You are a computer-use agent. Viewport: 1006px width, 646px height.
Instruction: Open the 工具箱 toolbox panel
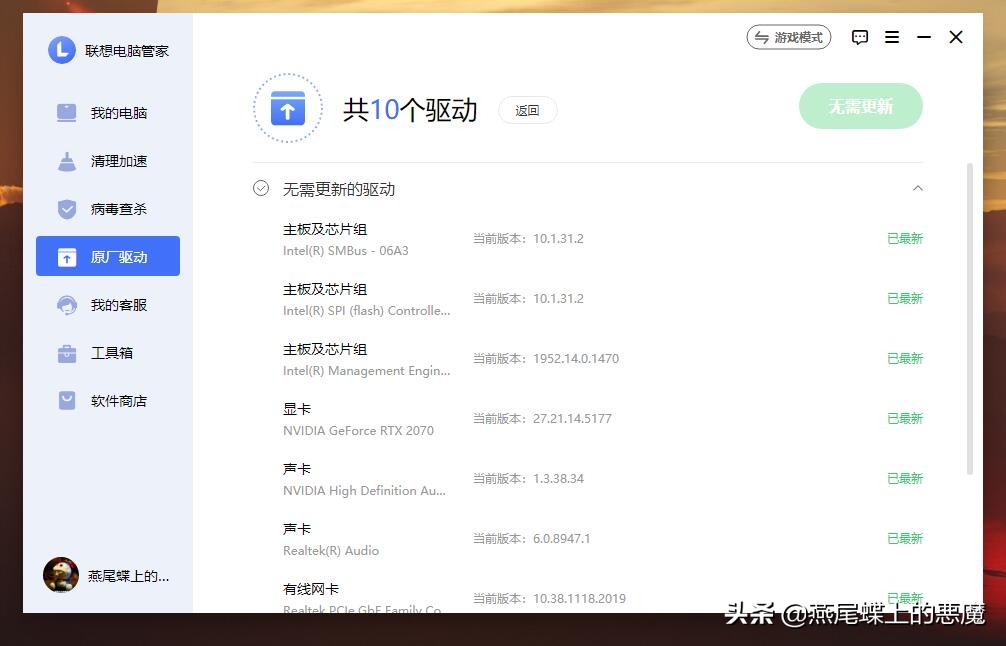(106, 352)
